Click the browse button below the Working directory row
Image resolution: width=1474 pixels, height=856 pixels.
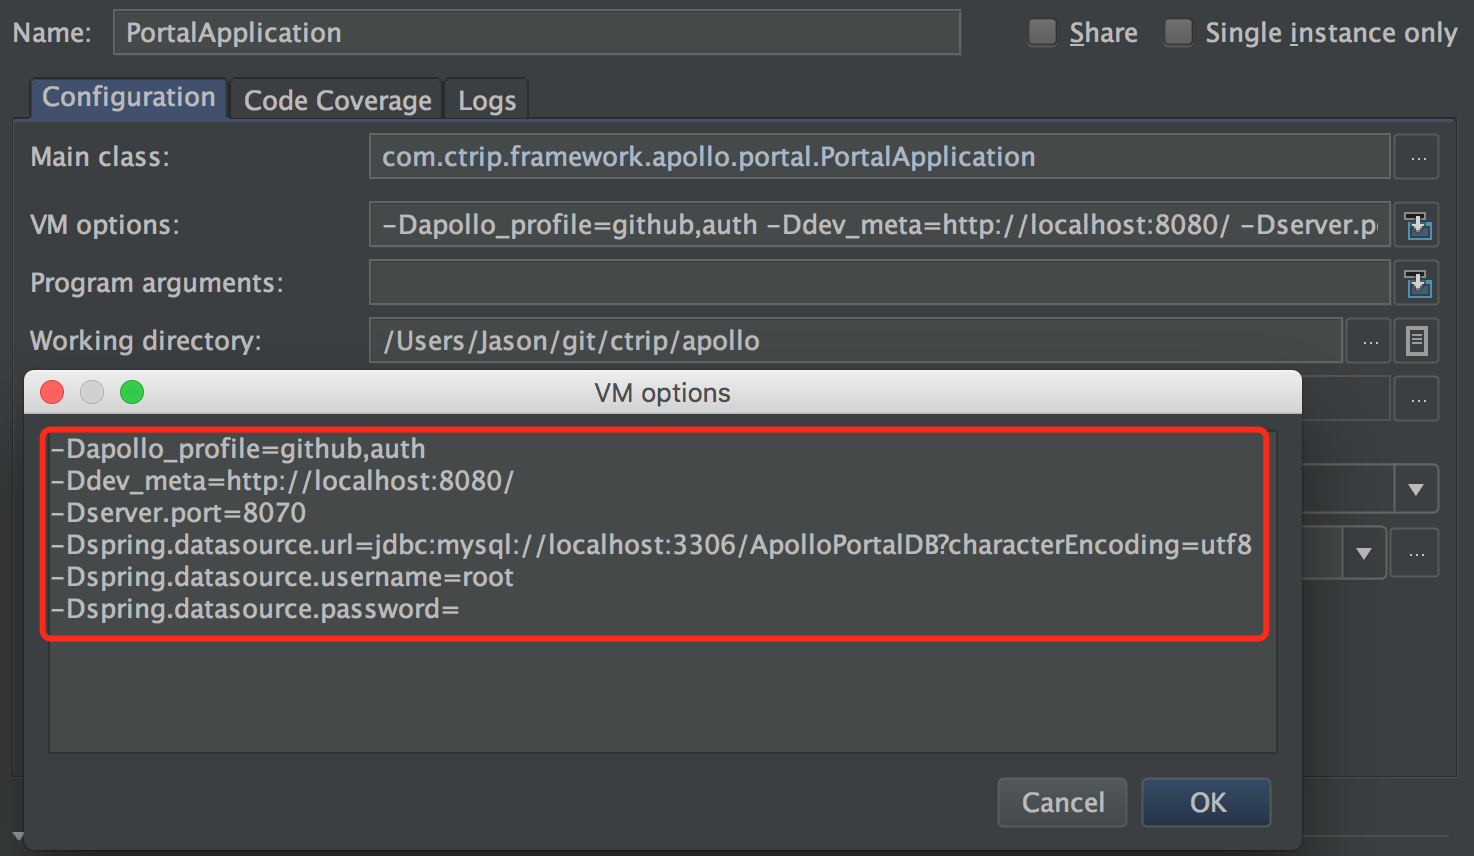[x=1416, y=398]
